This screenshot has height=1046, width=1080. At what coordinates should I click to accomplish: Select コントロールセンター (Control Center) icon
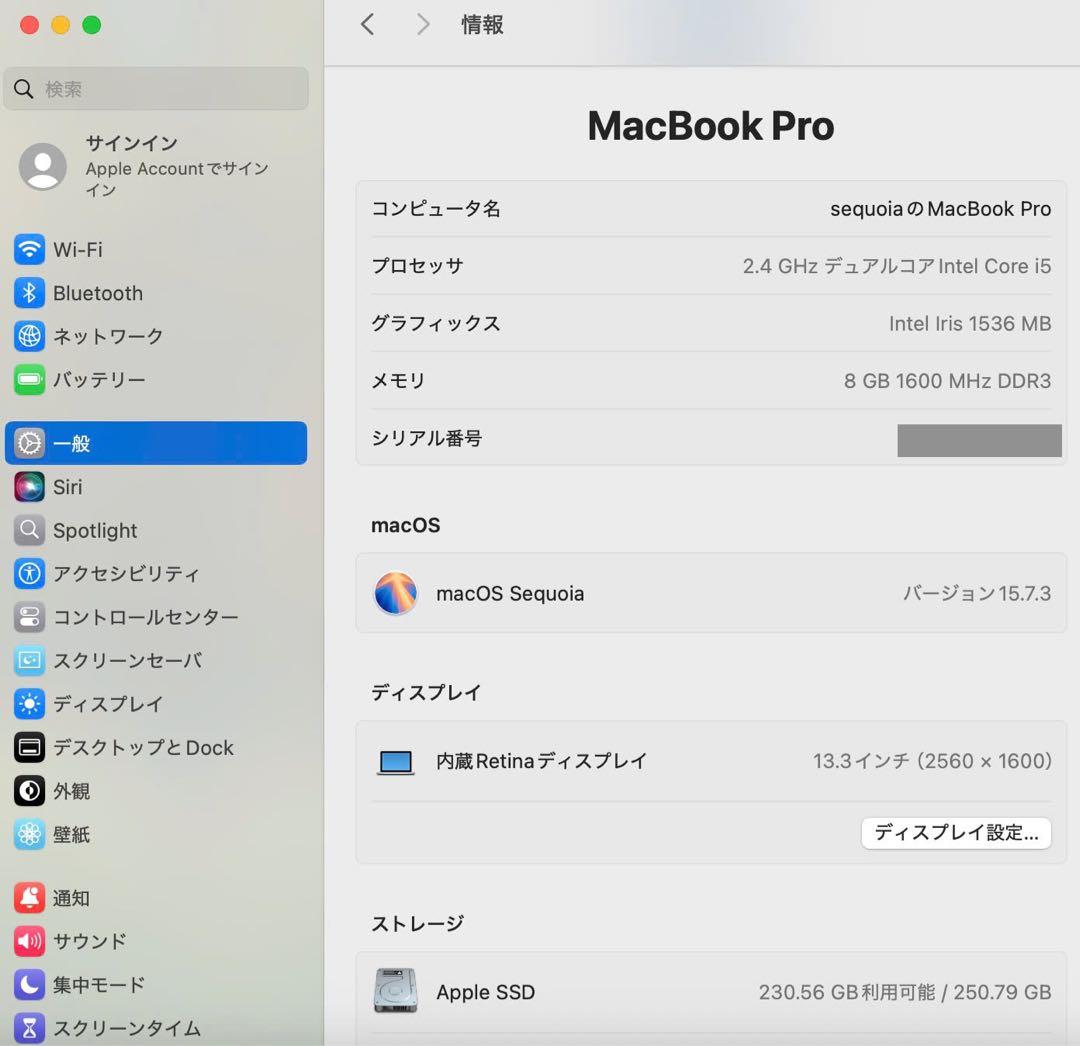[x=30, y=617]
